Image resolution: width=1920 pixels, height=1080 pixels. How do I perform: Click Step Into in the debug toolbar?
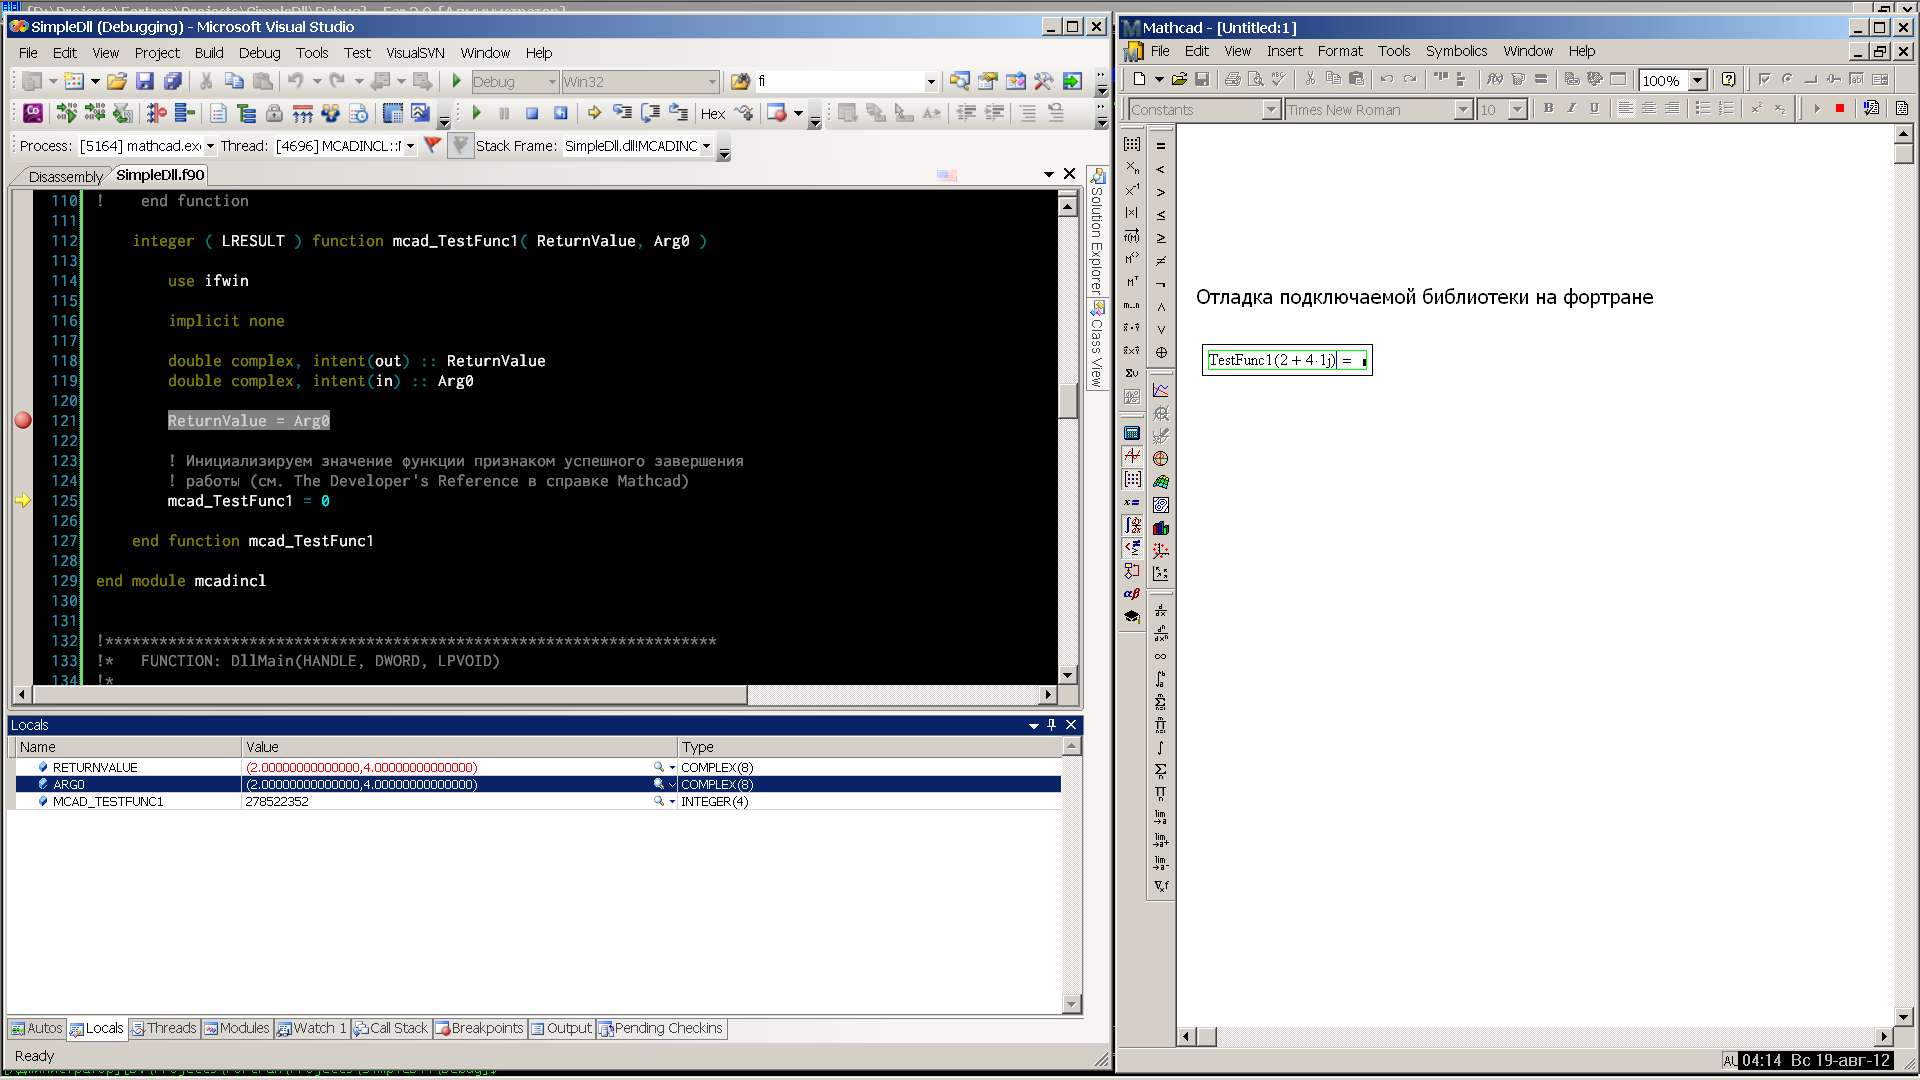(x=623, y=113)
